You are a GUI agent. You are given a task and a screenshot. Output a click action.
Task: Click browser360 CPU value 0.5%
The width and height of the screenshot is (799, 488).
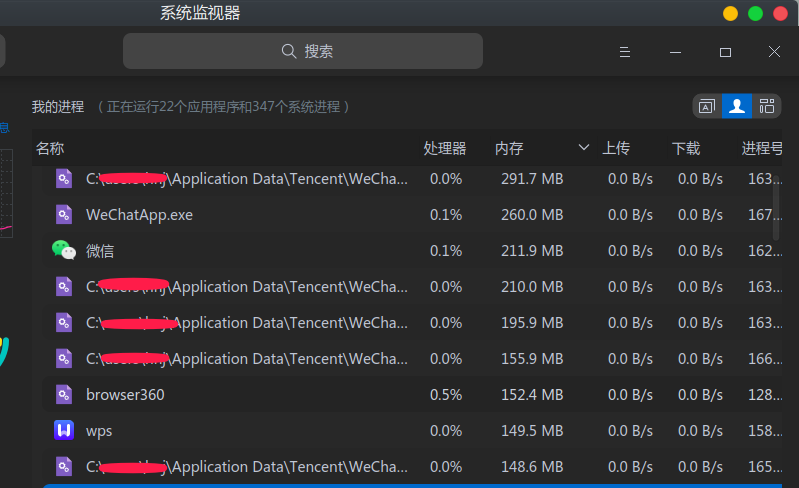[x=446, y=395]
